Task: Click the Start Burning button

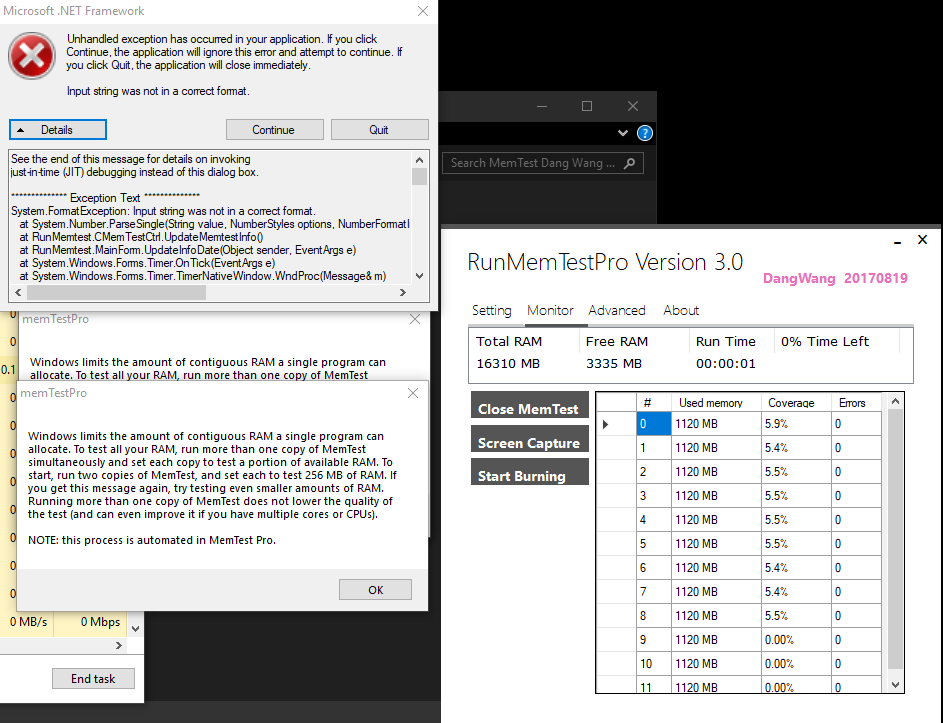Action: pyautogui.click(x=529, y=472)
